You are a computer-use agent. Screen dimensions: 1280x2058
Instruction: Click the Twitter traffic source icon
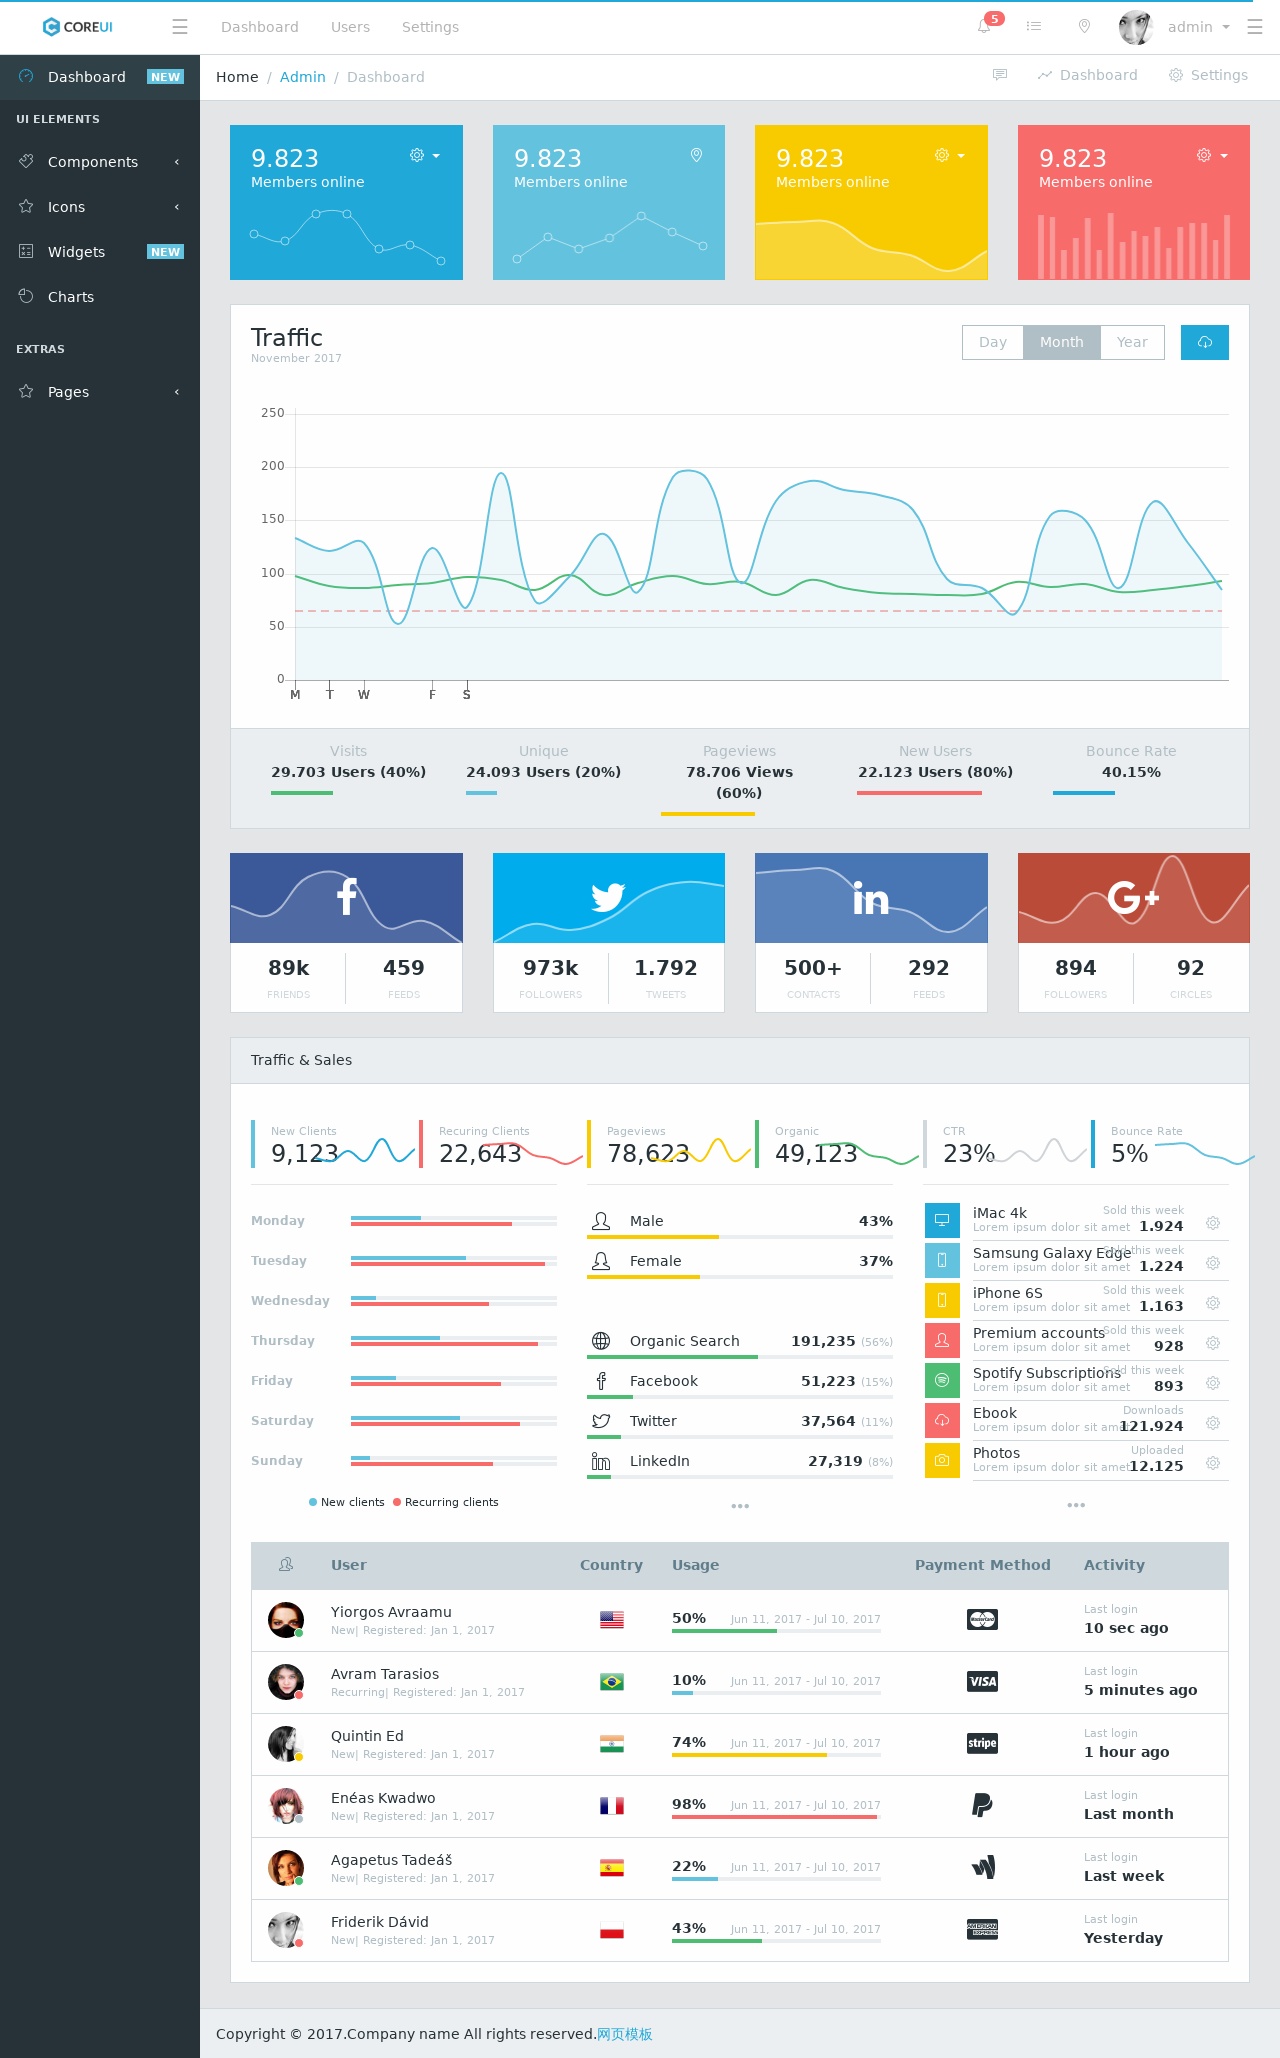click(601, 1421)
